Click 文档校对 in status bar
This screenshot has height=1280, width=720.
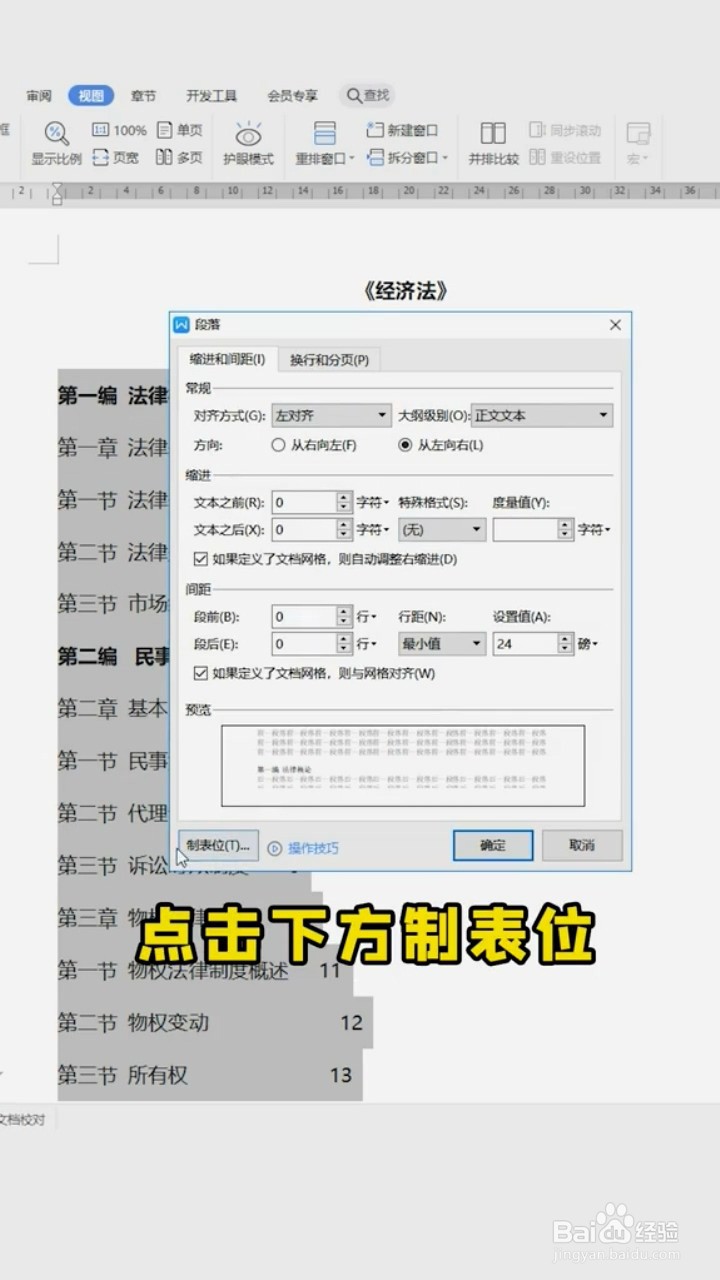pyautogui.click(x=22, y=1120)
